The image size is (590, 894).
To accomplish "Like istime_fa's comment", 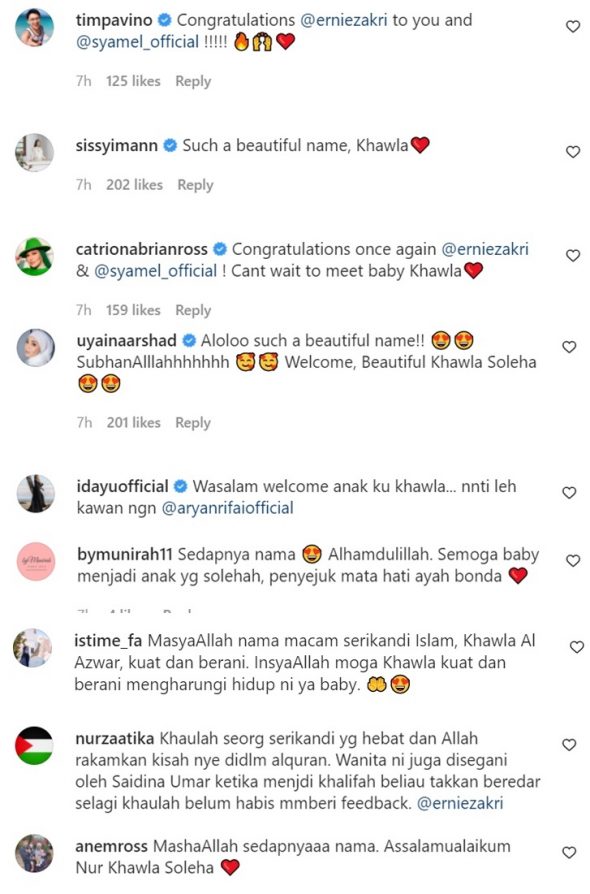I will pos(577,647).
